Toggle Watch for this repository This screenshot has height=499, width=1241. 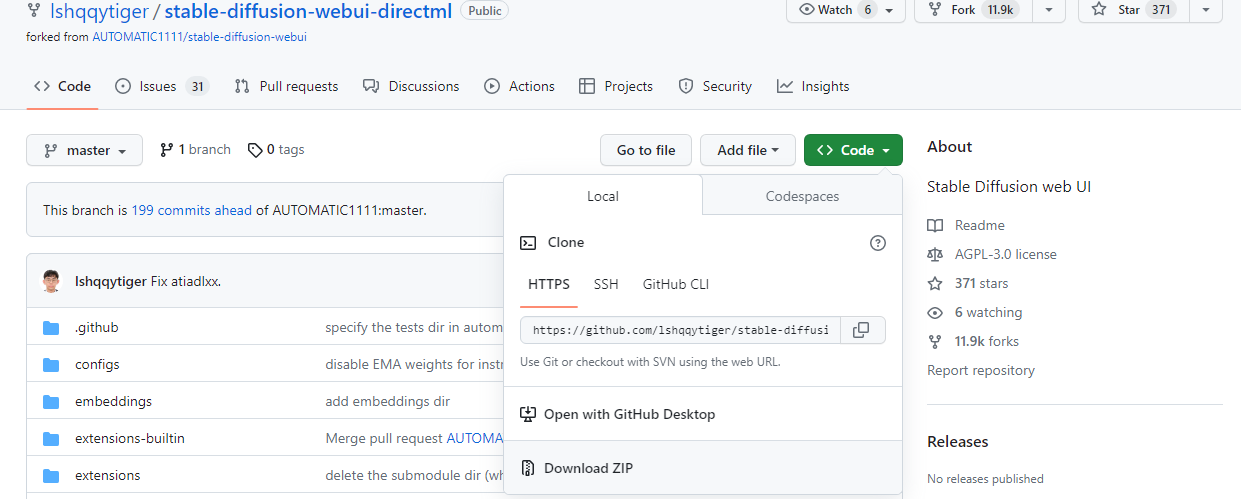tap(836, 10)
